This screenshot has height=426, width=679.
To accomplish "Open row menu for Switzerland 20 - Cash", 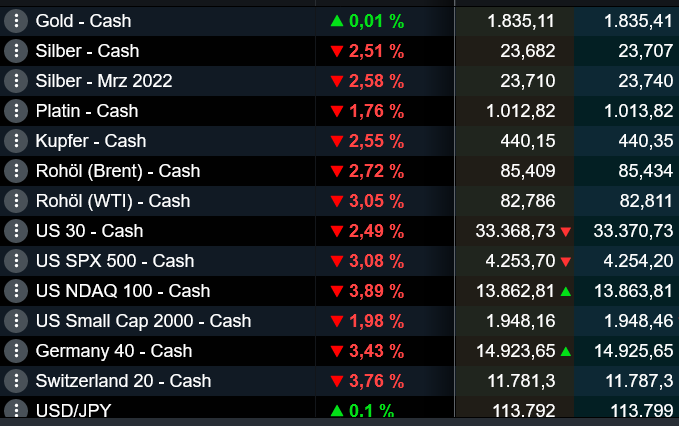I will pyautogui.click(x=15, y=381).
